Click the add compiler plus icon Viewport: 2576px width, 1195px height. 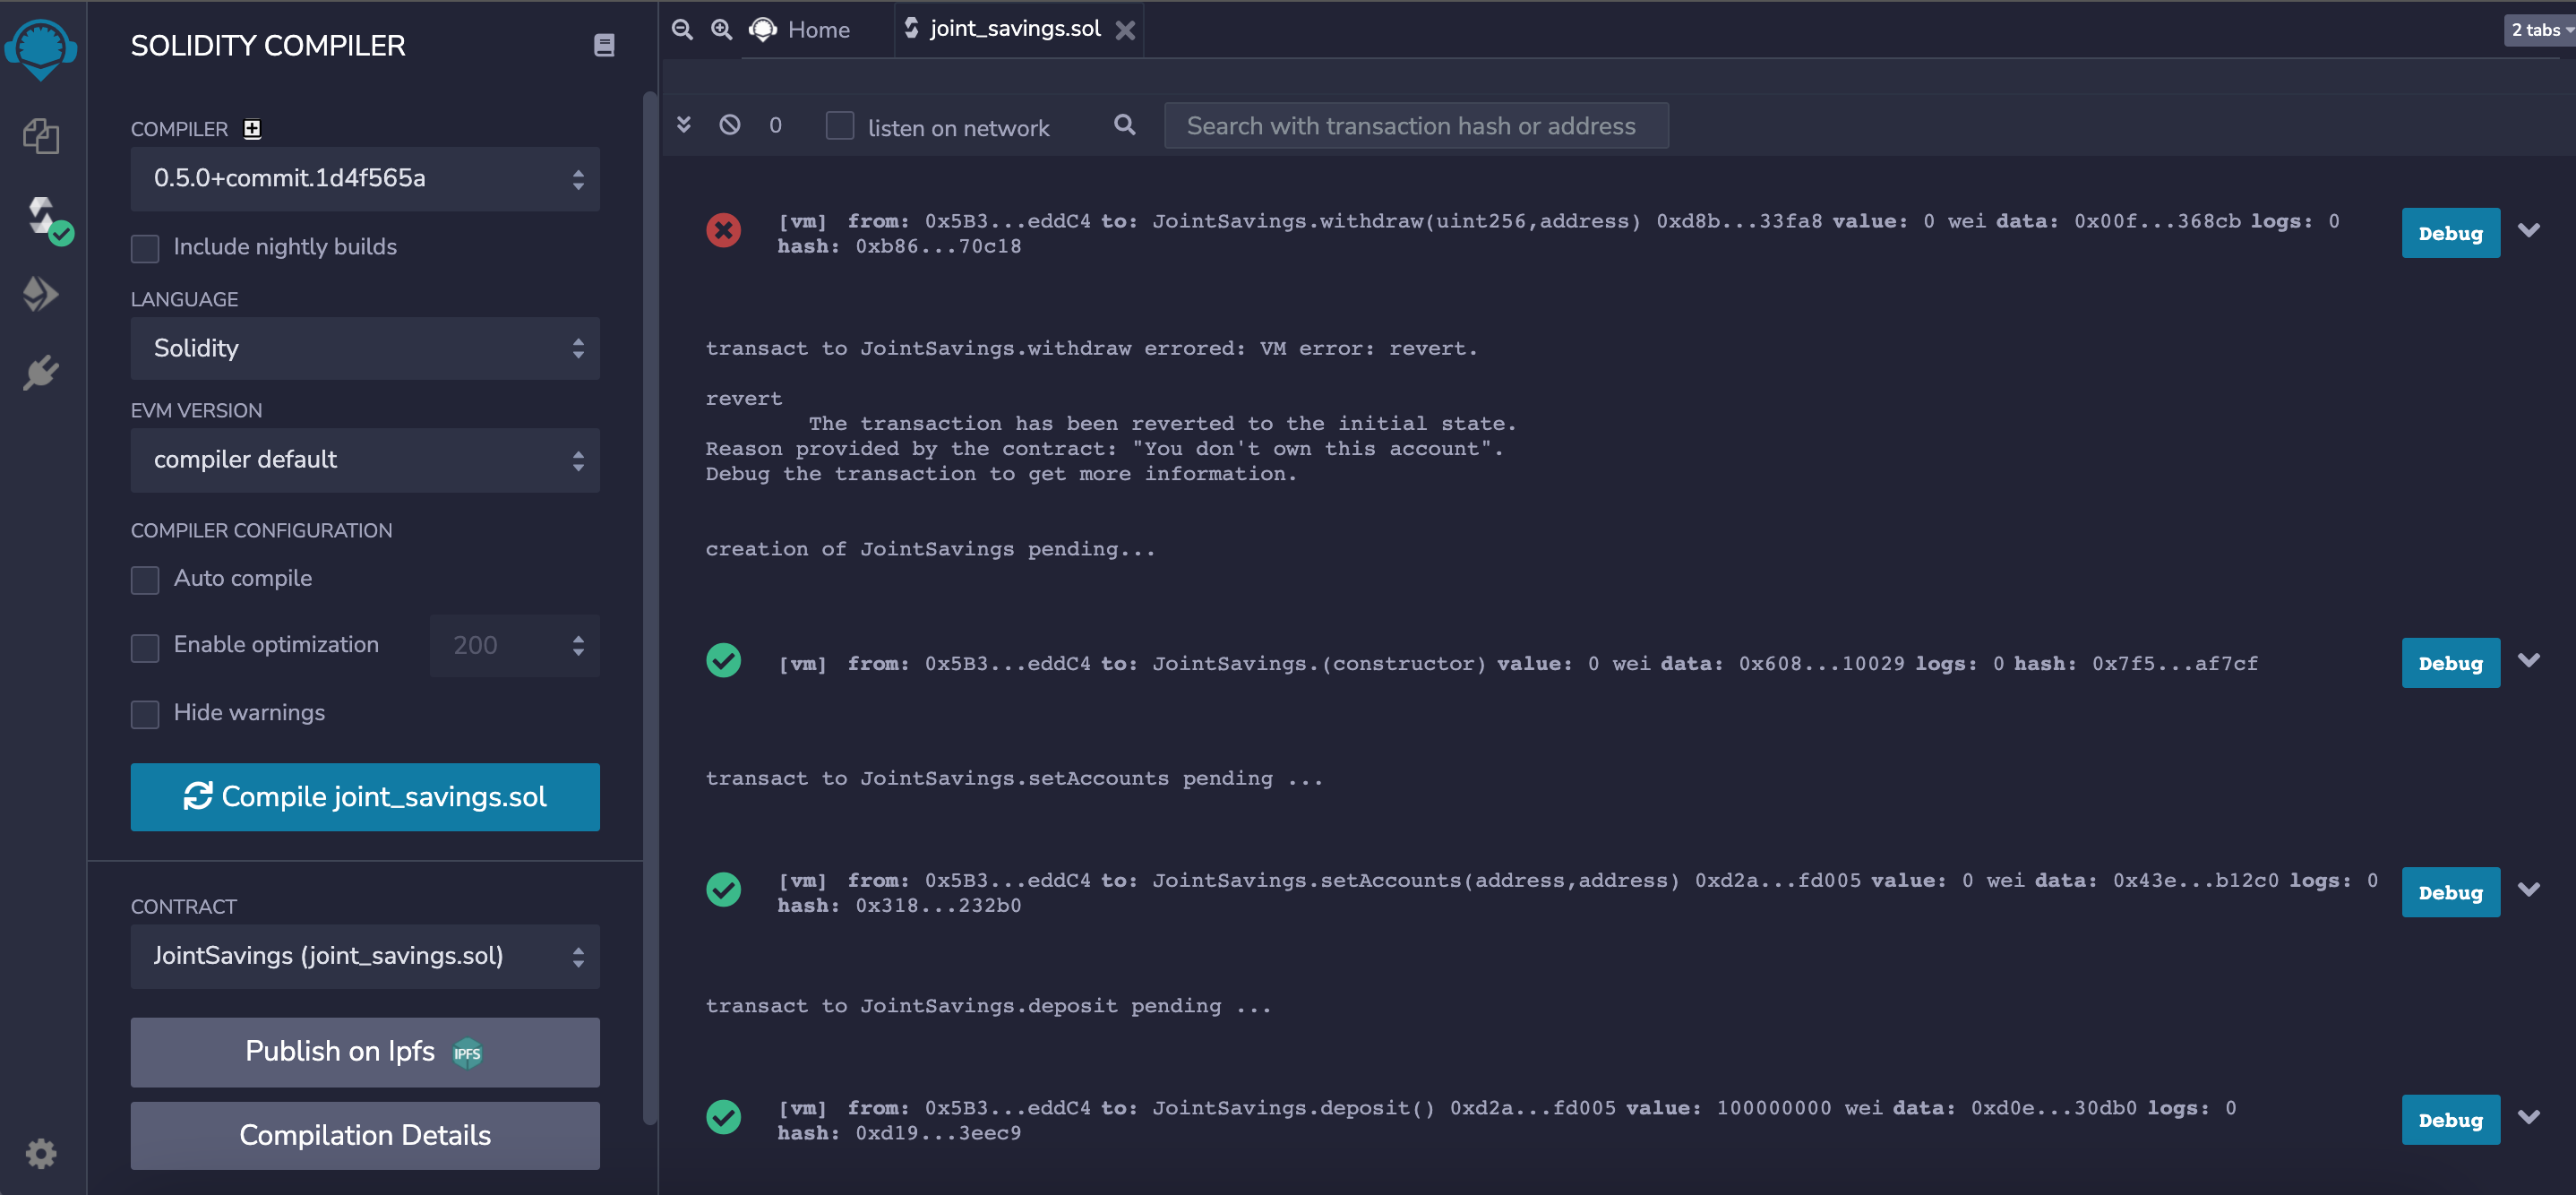tap(252, 128)
